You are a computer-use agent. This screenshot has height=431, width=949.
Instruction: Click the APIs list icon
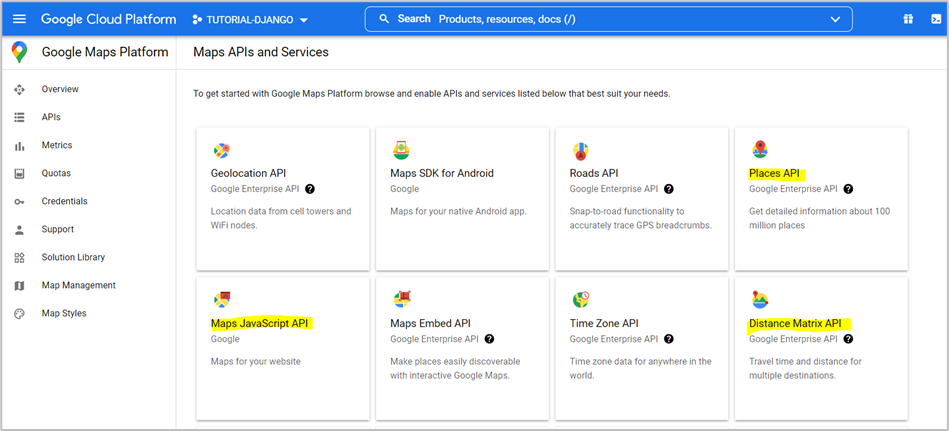(19, 117)
